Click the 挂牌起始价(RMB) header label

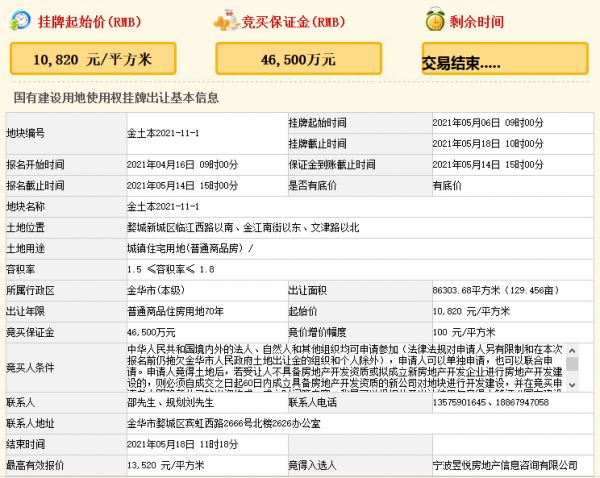coord(90,21)
